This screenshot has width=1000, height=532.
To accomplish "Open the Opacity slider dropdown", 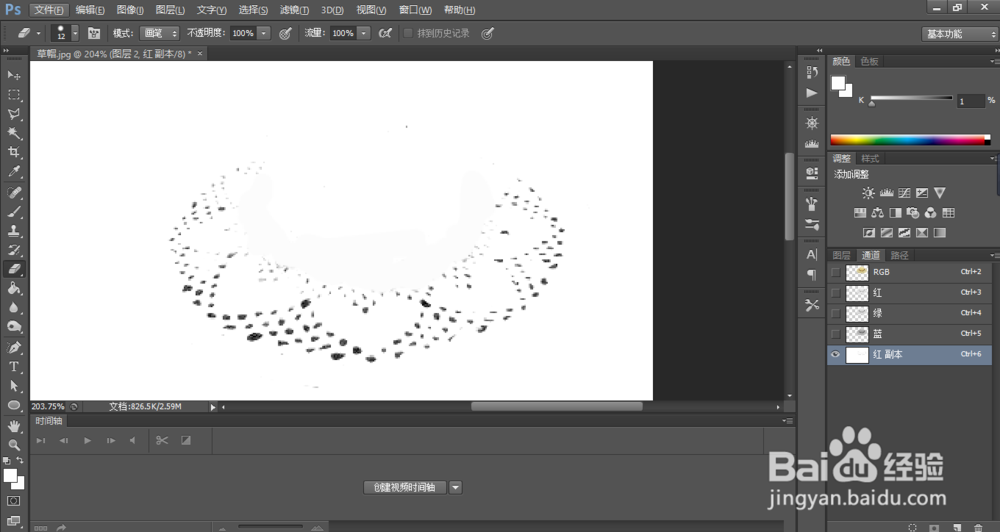I will (264, 33).
